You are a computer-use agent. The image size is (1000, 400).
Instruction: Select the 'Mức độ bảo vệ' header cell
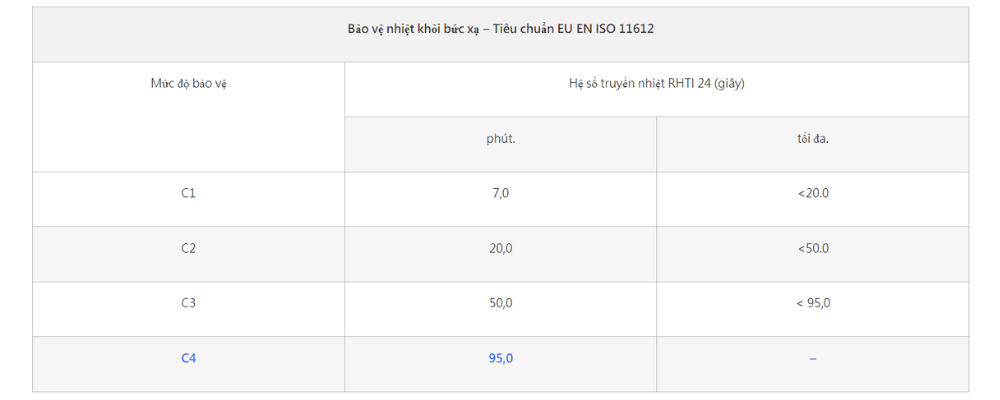[x=188, y=84]
